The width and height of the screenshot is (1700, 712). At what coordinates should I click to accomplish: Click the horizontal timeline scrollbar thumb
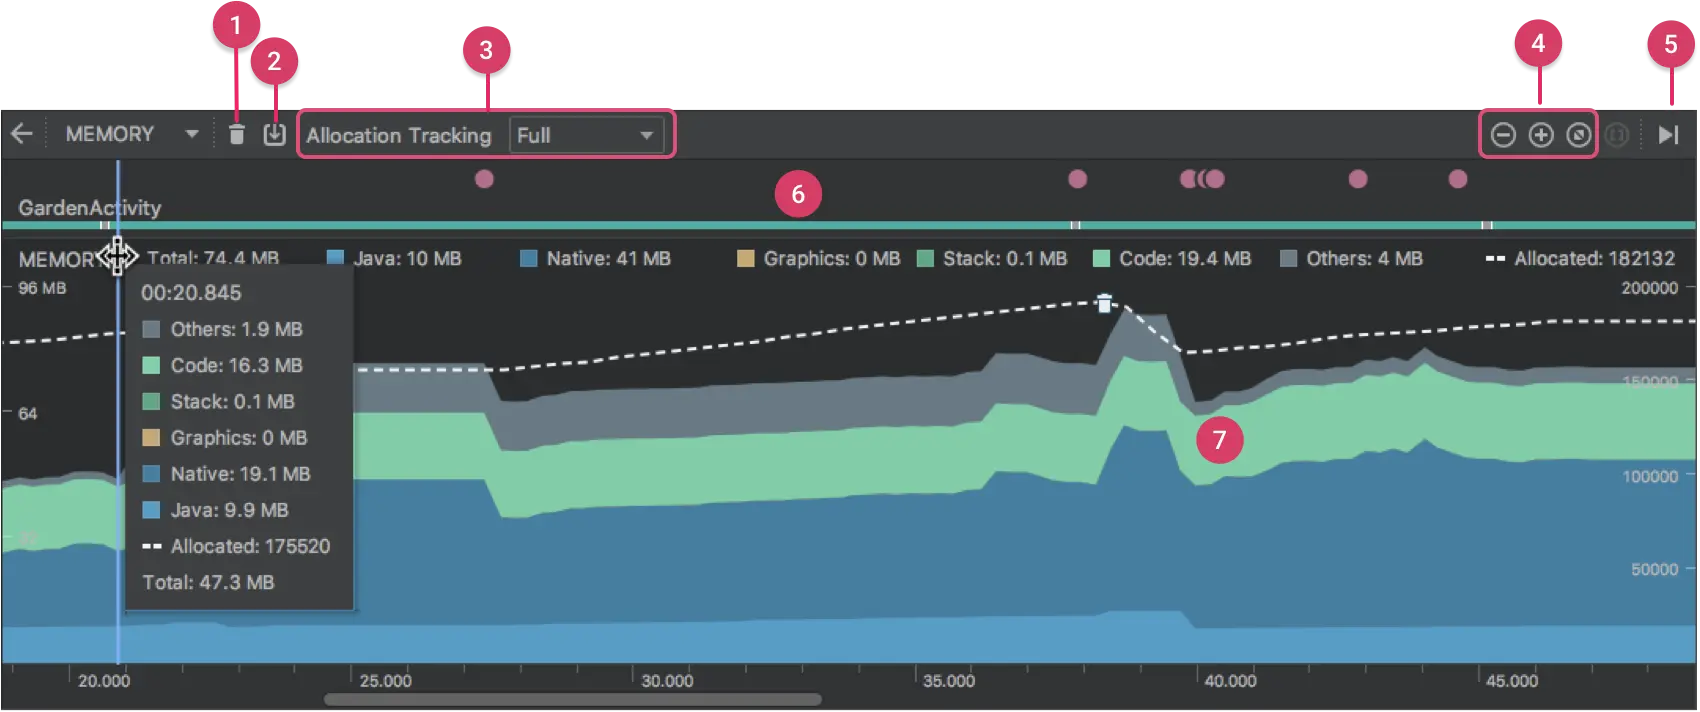pyautogui.click(x=573, y=700)
